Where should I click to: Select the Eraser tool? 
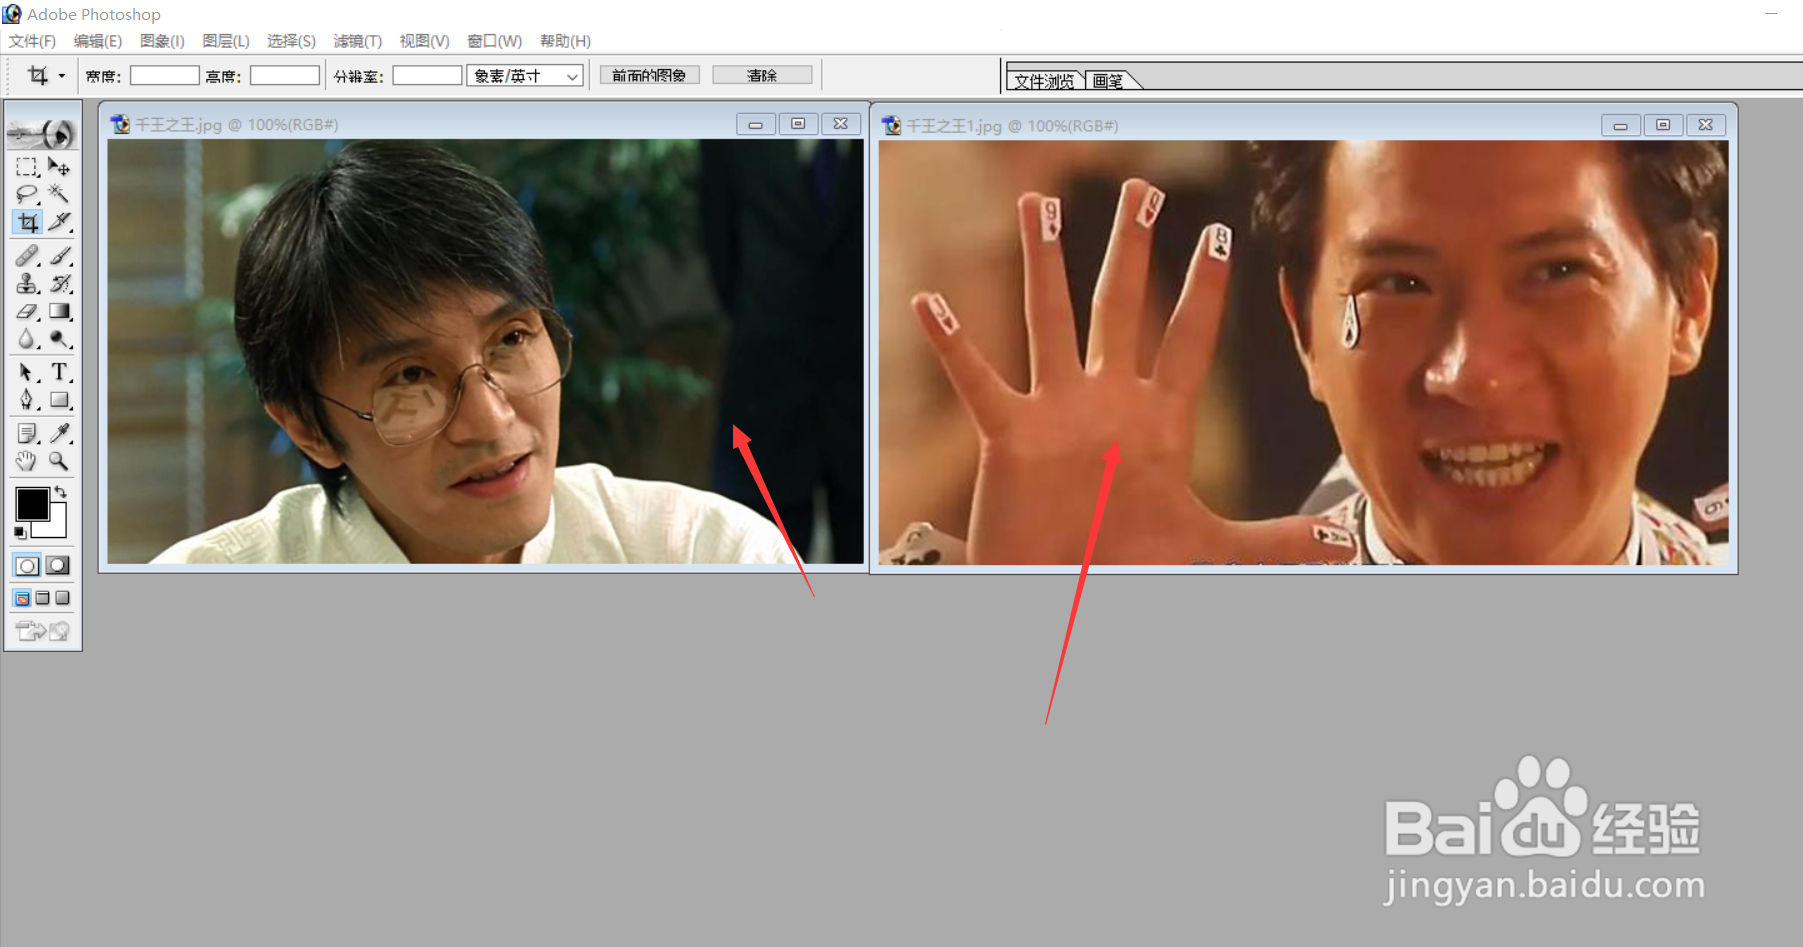[x=27, y=312]
